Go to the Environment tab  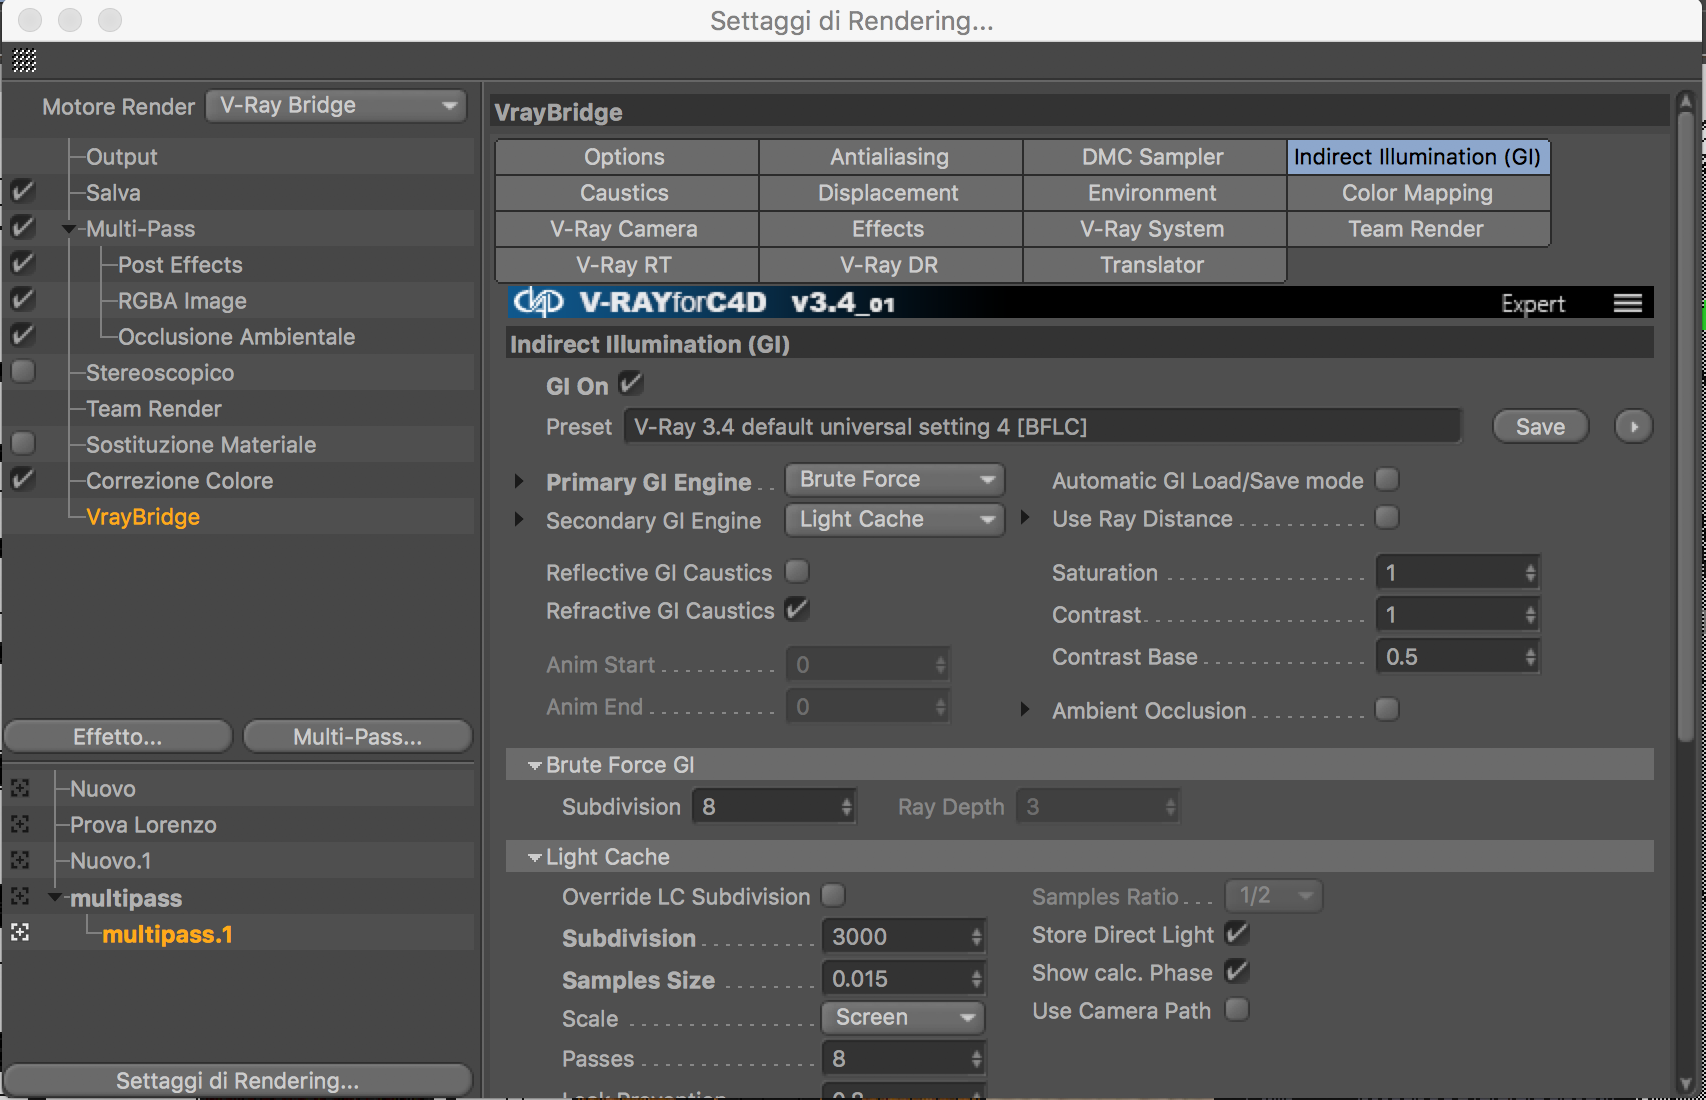point(1154,193)
